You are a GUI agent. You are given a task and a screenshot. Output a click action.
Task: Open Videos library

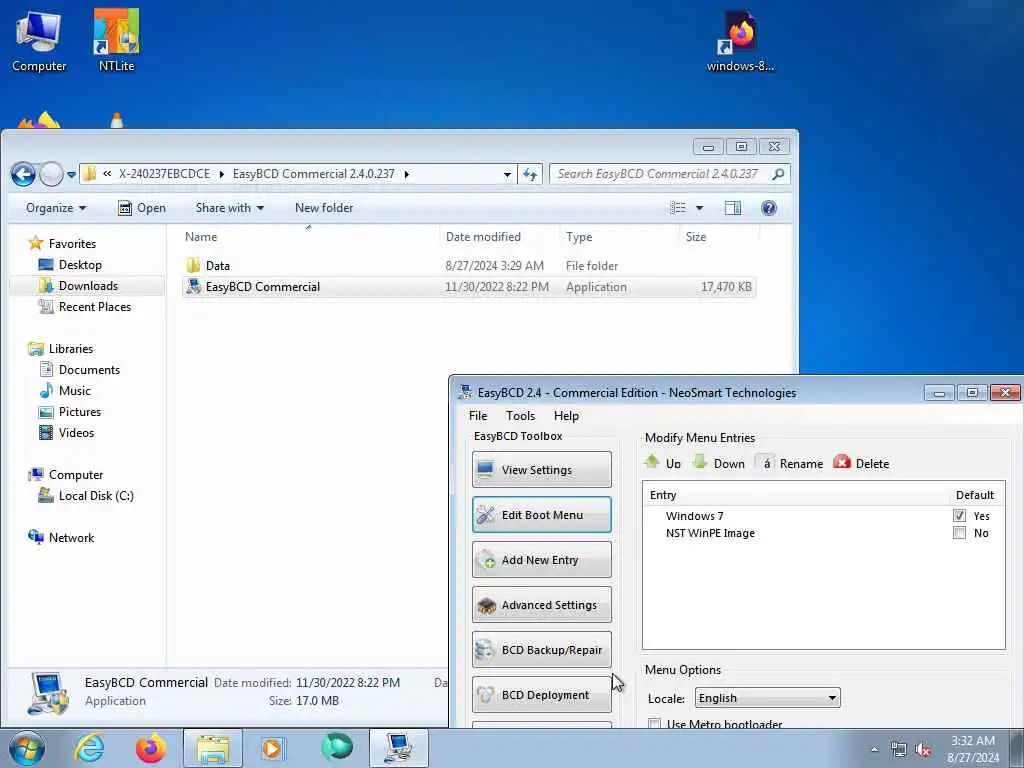coord(76,432)
